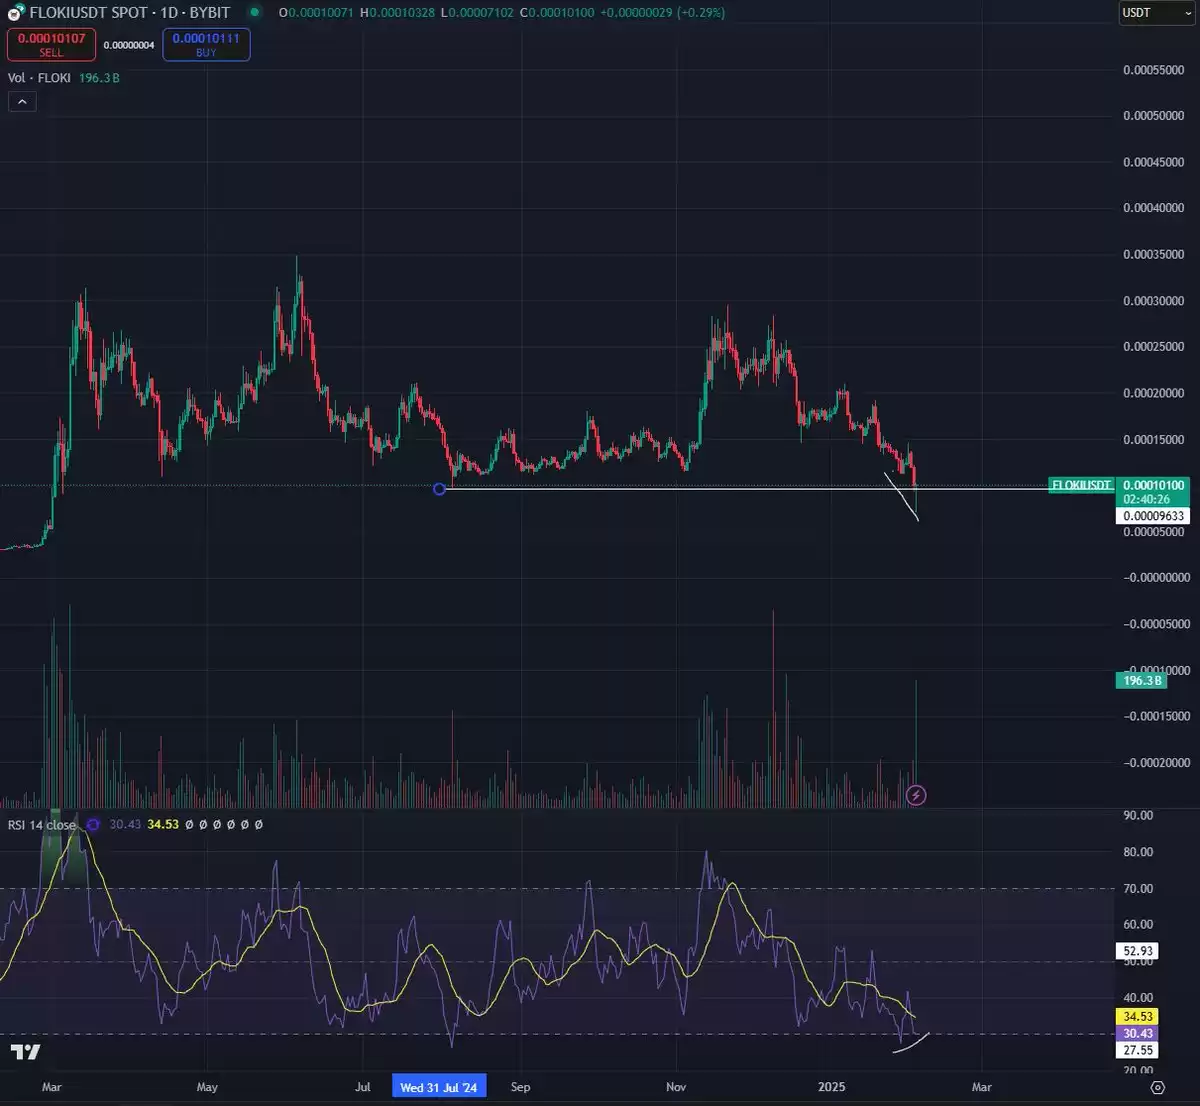Viewport: 1200px width, 1106px height.
Task: Select the RSI 14 close indicator legend
Action: click(x=42, y=825)
